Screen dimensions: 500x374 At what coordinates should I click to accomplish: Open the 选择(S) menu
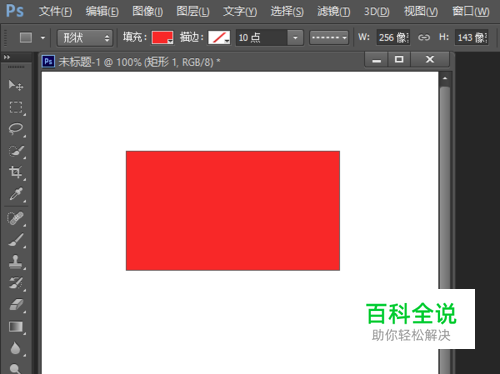pyautogui.click(x=287, y=12)
